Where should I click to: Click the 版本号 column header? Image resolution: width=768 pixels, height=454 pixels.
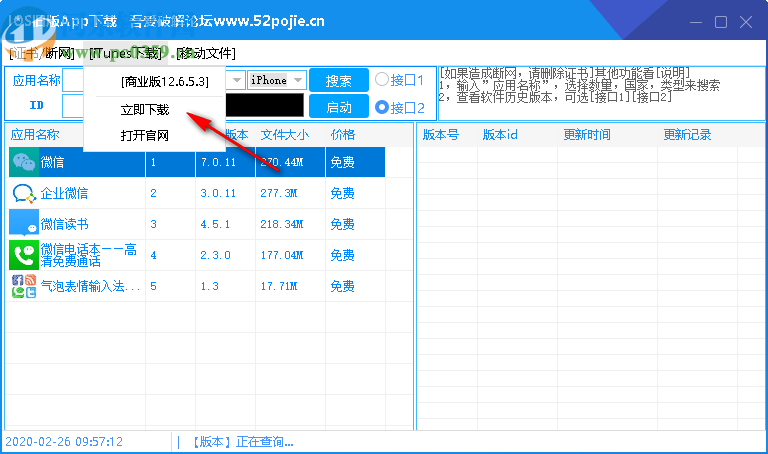click(x=441, y=135)
